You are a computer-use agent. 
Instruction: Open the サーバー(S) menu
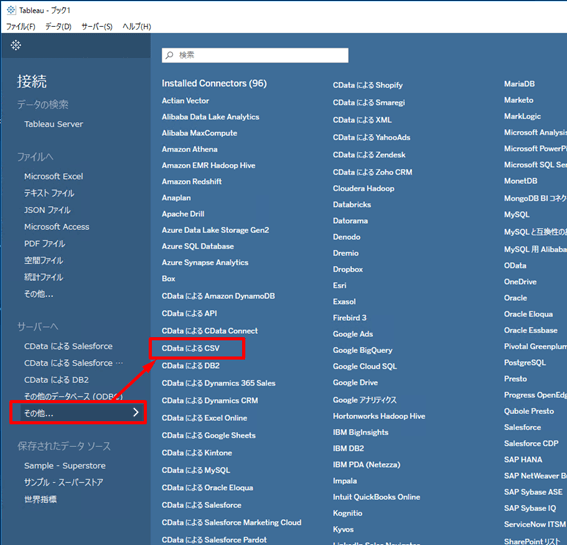point(97,26)
